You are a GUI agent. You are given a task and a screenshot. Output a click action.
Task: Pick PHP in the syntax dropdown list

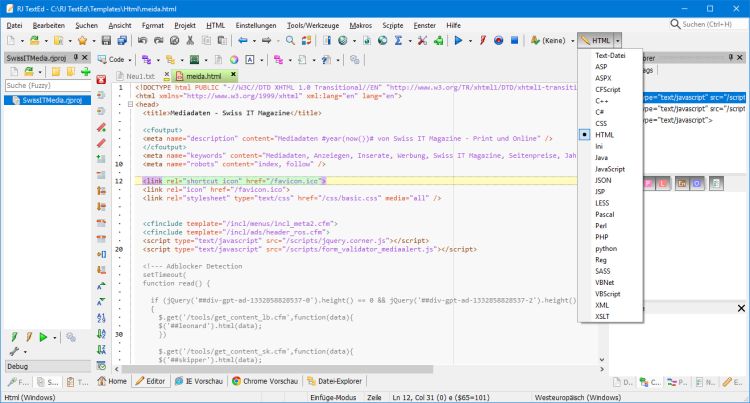click(x=602, y=235)
